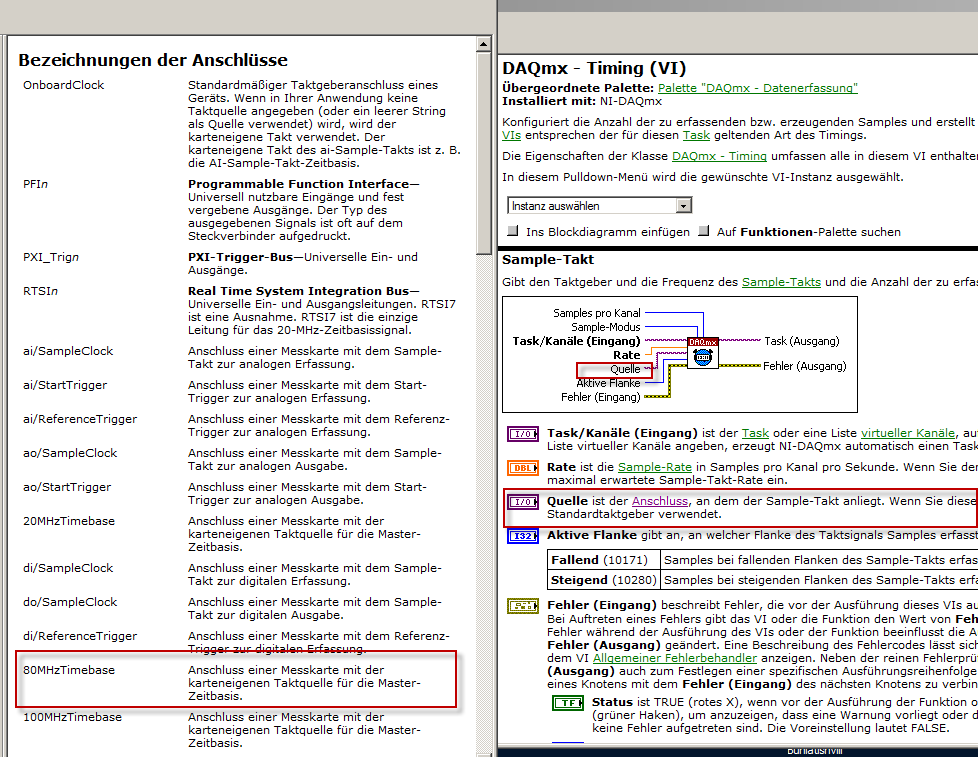Viewport: 978px width, 757px height.
Task: Click ao/StartTrigger entry
Action: tap(67, 487)
